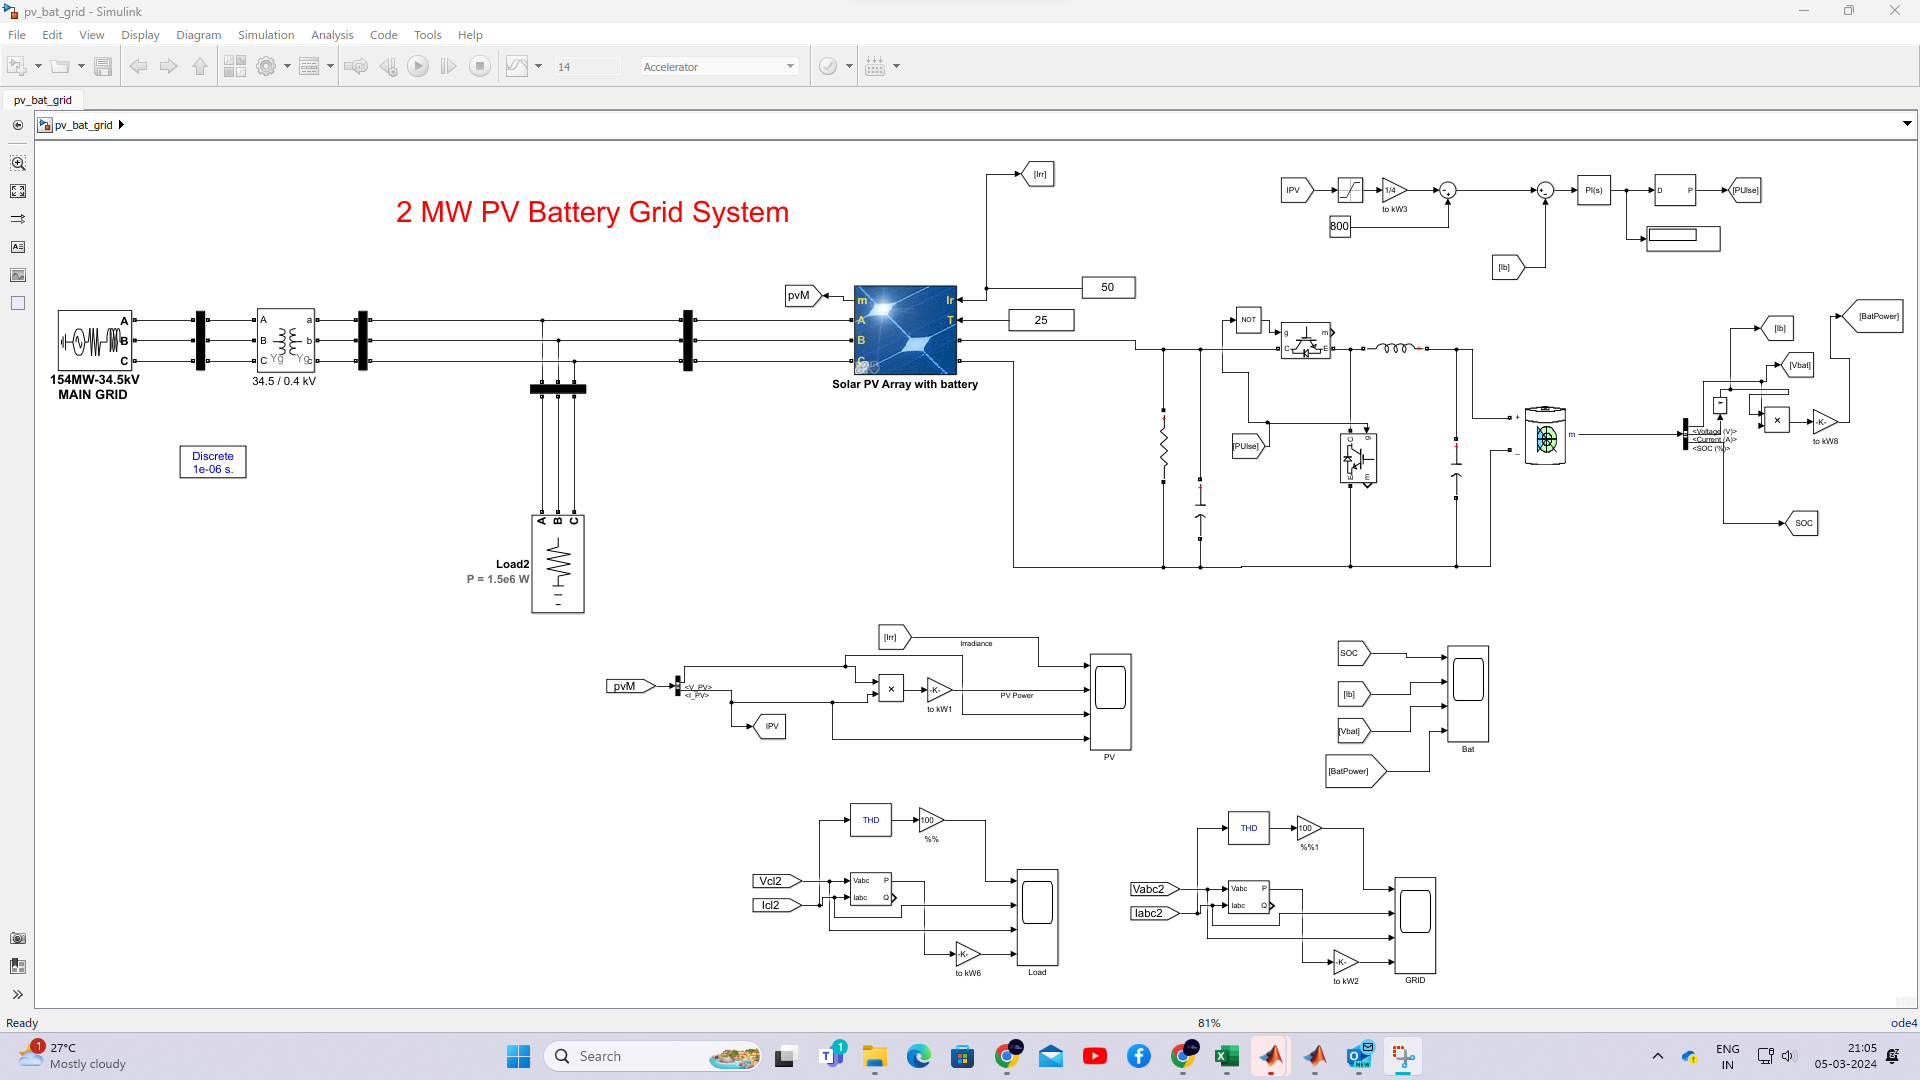Expand the left palette with double-arrow chevron
This screenshot has height=1080, width=1920.
(x=18, y=995)
